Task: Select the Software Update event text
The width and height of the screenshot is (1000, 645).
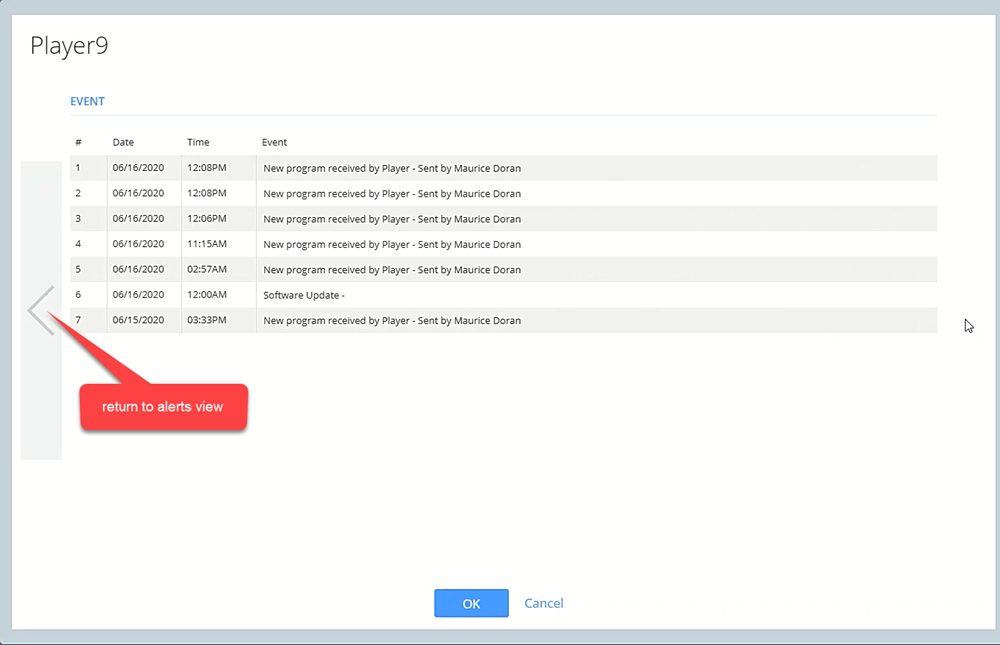Action: 303,295
